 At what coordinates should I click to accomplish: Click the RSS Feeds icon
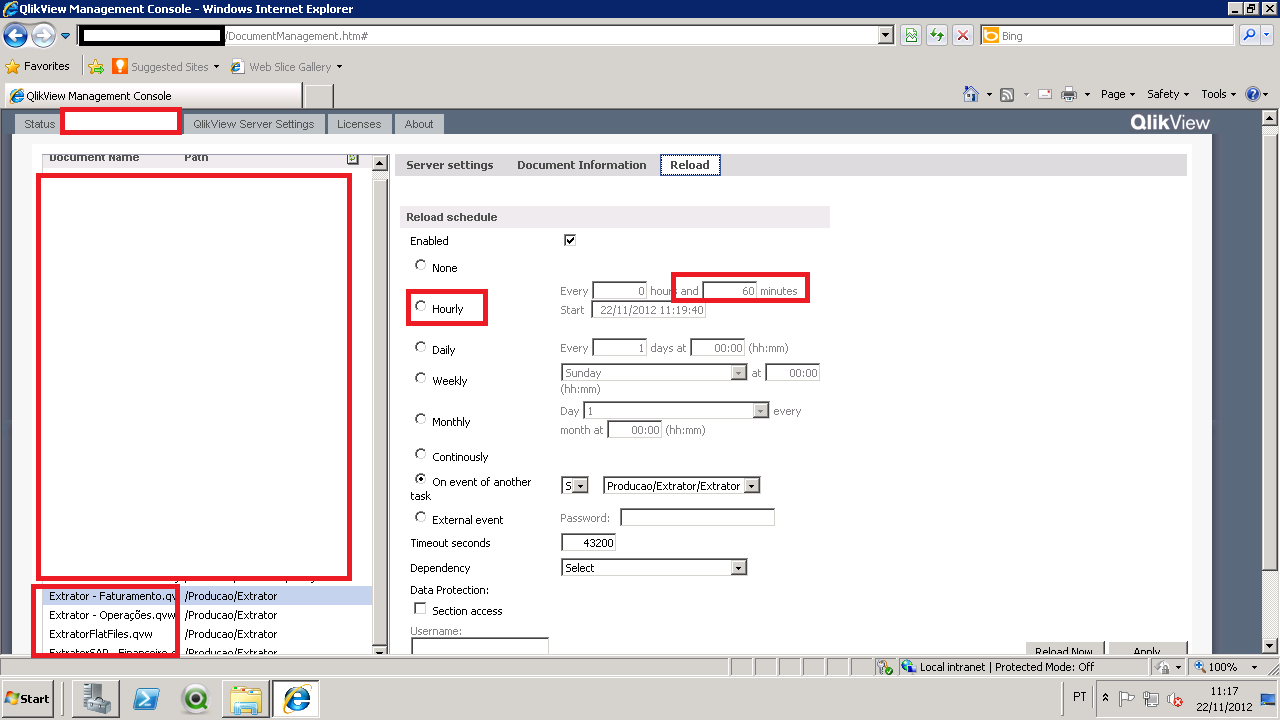(1007, 94)
